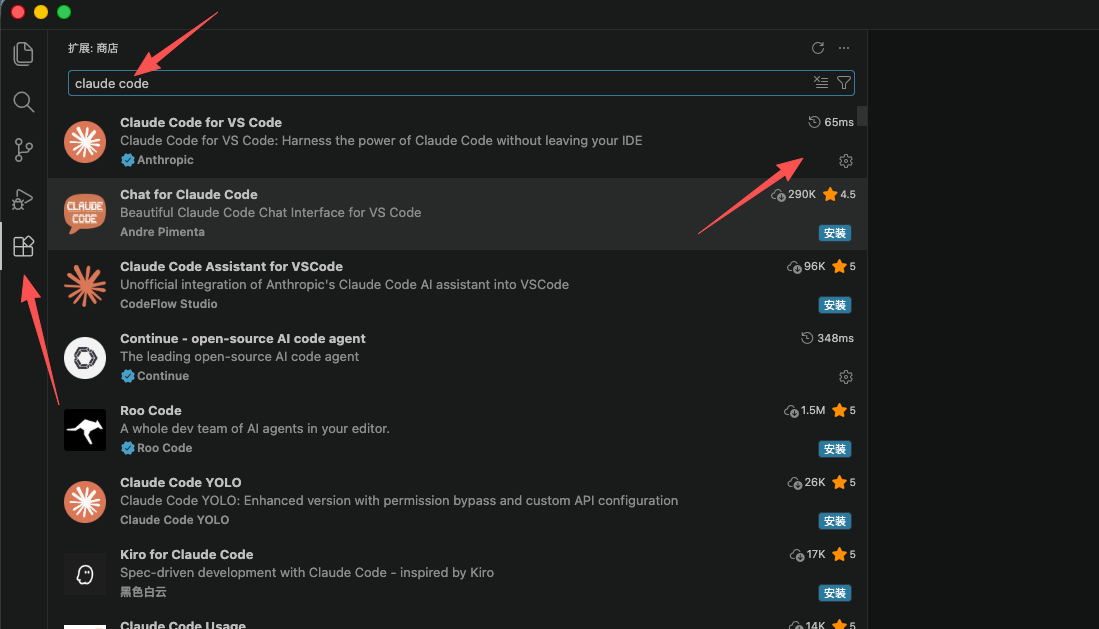Image resolution: width=1099 pixels, height=629 pixels.
Task: Click the CodeFlow Studio publisher name
Action: tap(168, 304)
